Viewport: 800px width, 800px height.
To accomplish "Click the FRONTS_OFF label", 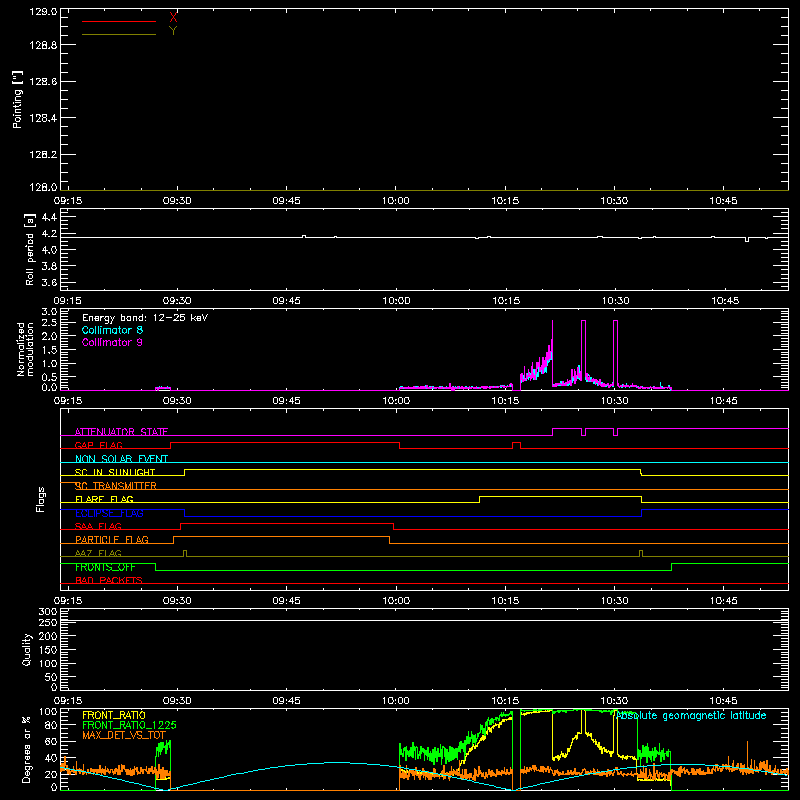I will click(105, 567).
